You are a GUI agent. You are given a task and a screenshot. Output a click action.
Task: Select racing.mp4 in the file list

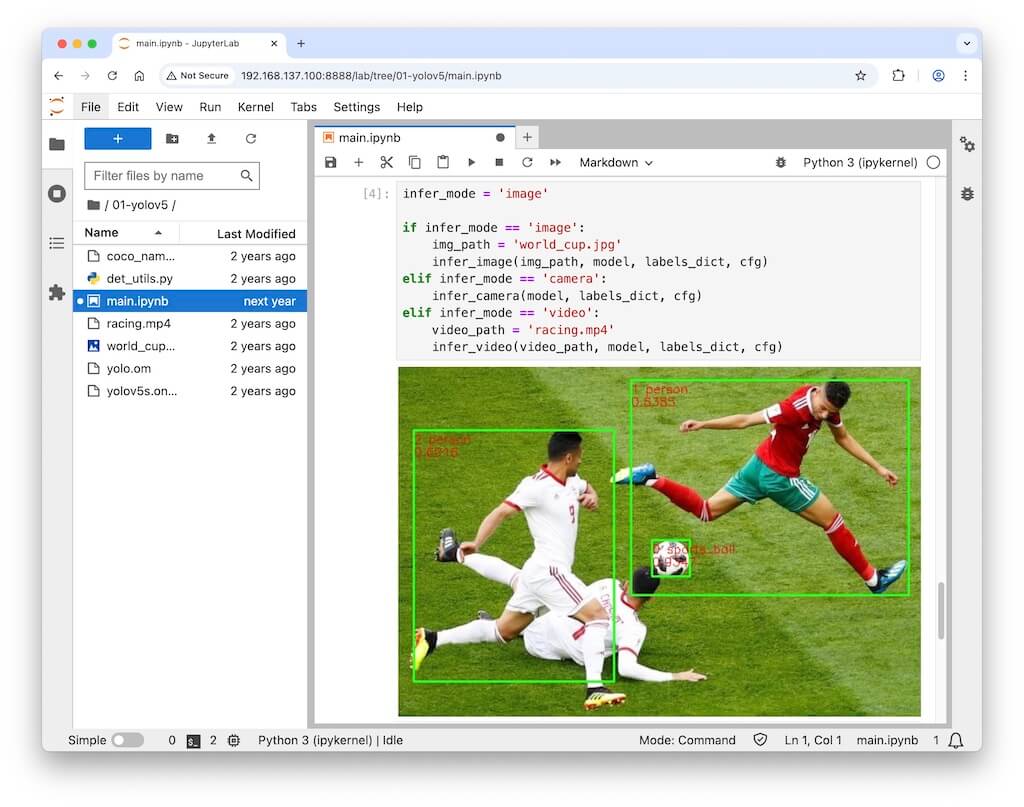139,324
